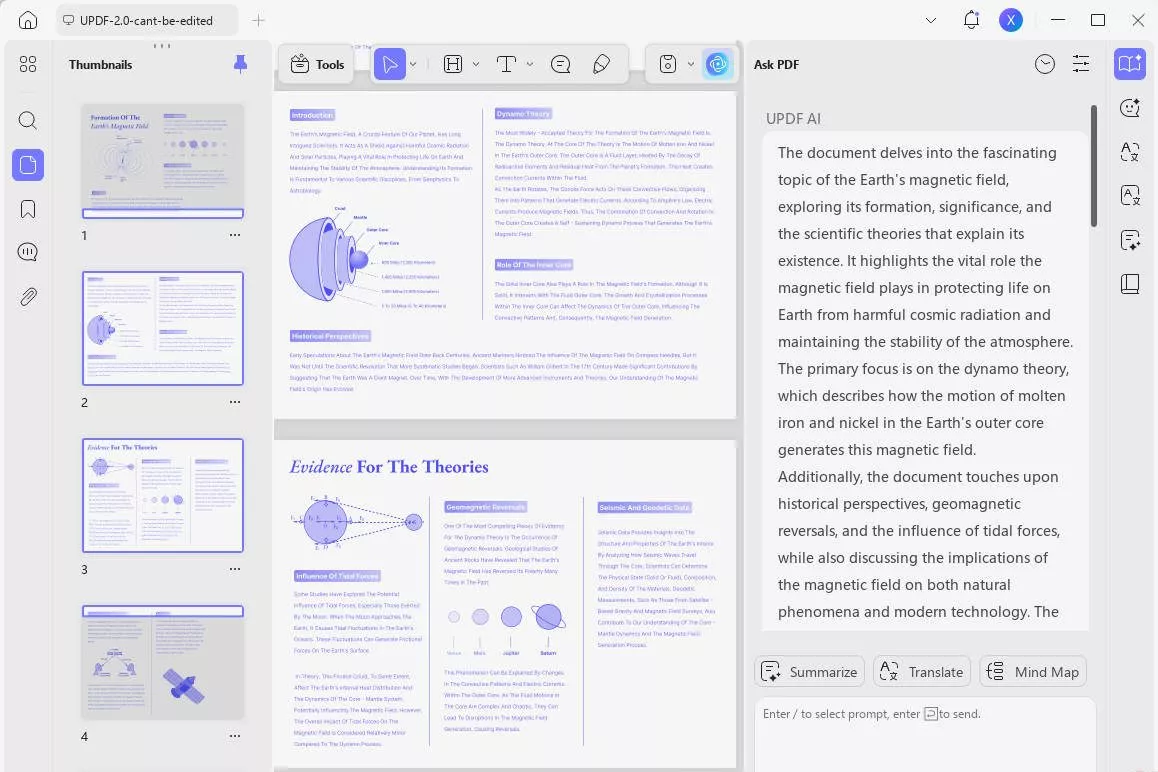Keep Ask PDF AI mode highlighted
The width and height of the screenshot is (1158, 772).
click(x=1130, y=64)
